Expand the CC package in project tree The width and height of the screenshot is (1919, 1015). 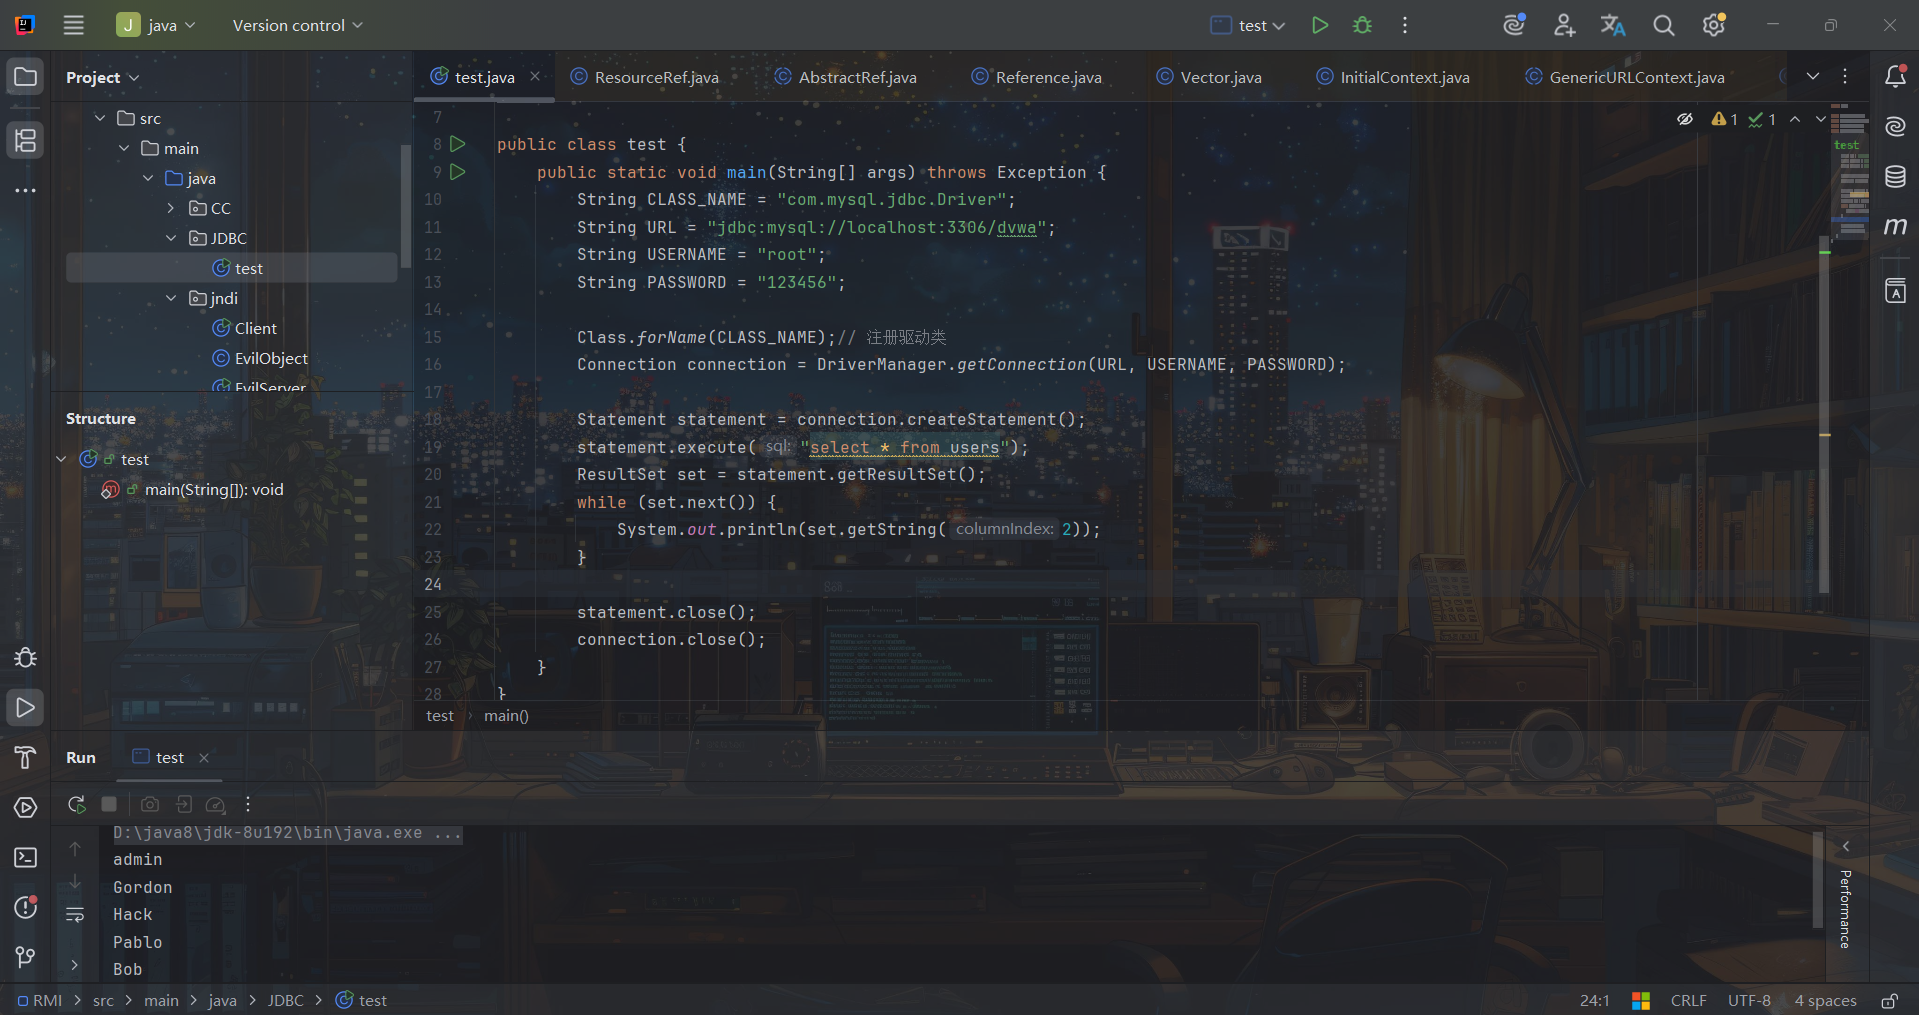(171, 208)
